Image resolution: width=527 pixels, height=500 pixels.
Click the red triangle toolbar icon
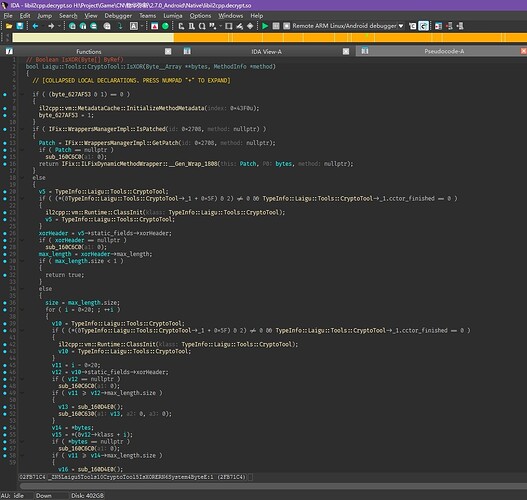click(x=155, y=26)
